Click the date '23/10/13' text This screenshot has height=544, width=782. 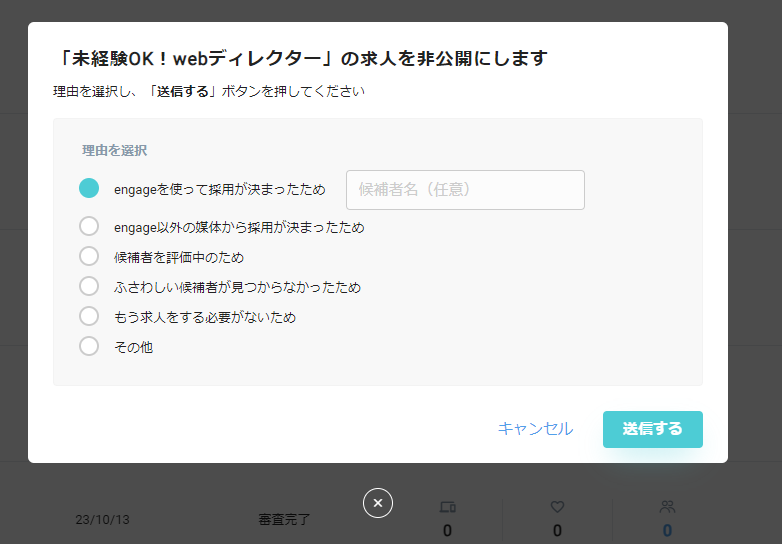point(102,520)
